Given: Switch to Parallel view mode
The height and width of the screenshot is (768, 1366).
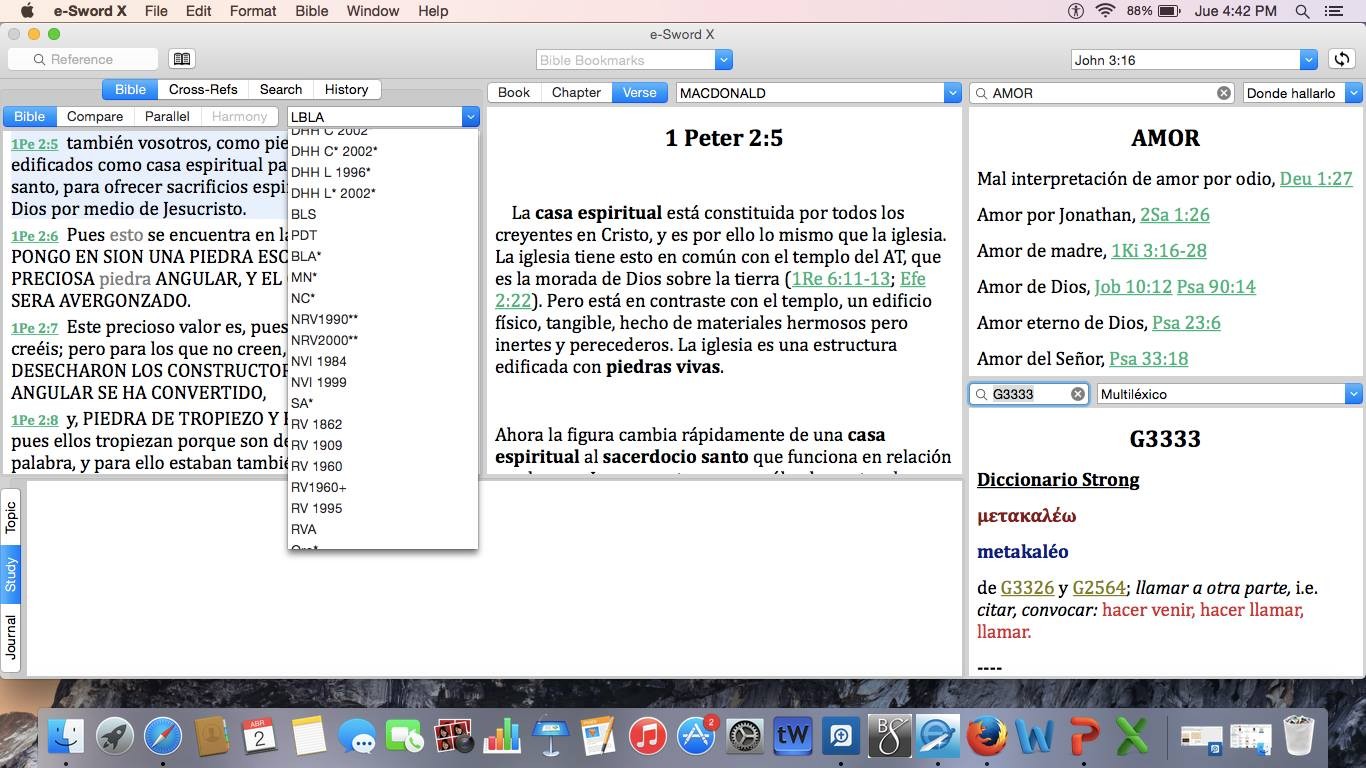Looking at the screenshot, I should (167, 116).
